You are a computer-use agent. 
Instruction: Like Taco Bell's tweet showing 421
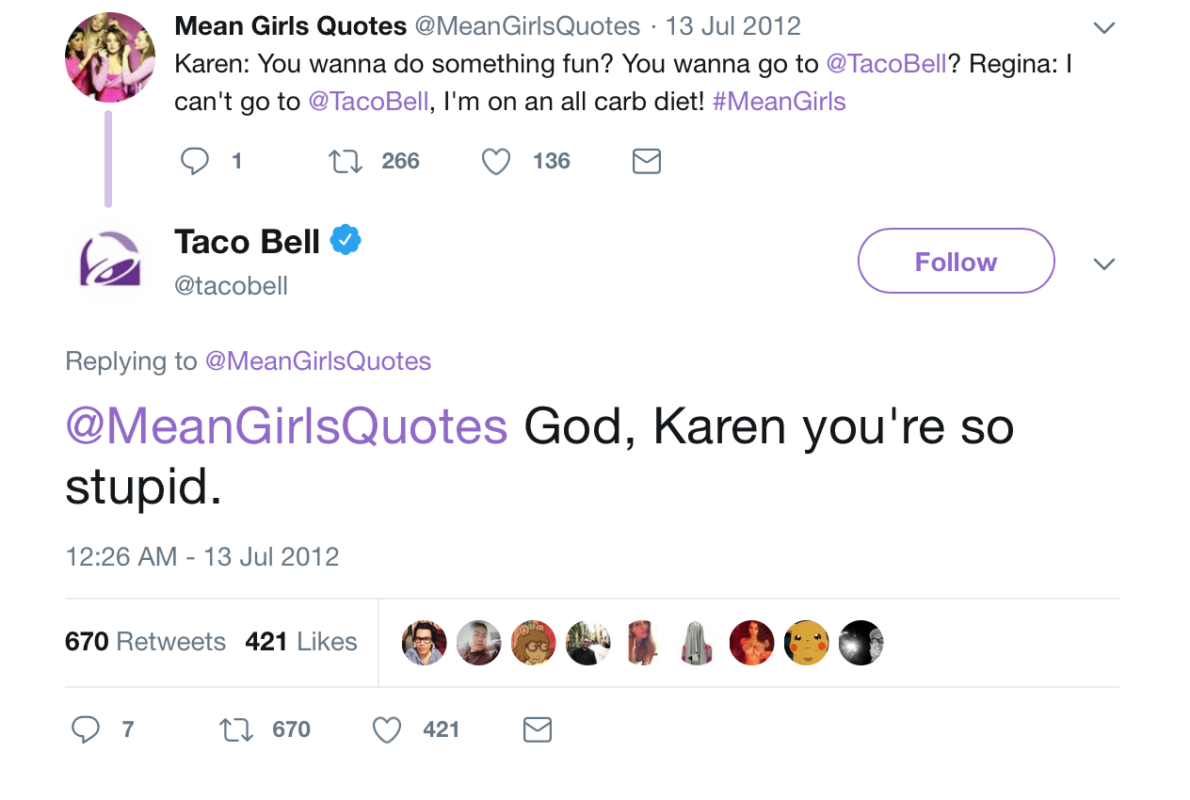387,730
